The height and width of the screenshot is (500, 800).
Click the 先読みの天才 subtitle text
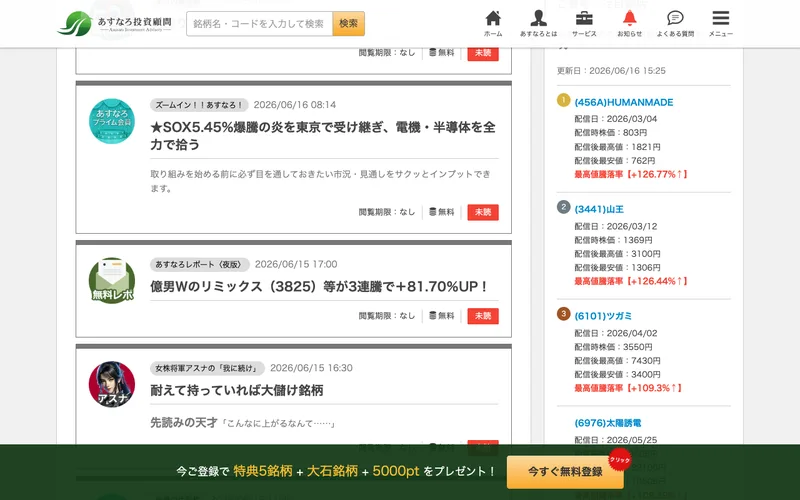(184, 422)
